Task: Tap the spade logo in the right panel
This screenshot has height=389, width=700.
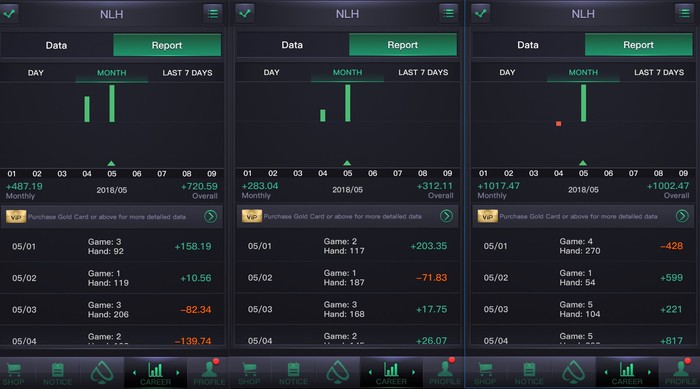Action: [x=573, y=372]
